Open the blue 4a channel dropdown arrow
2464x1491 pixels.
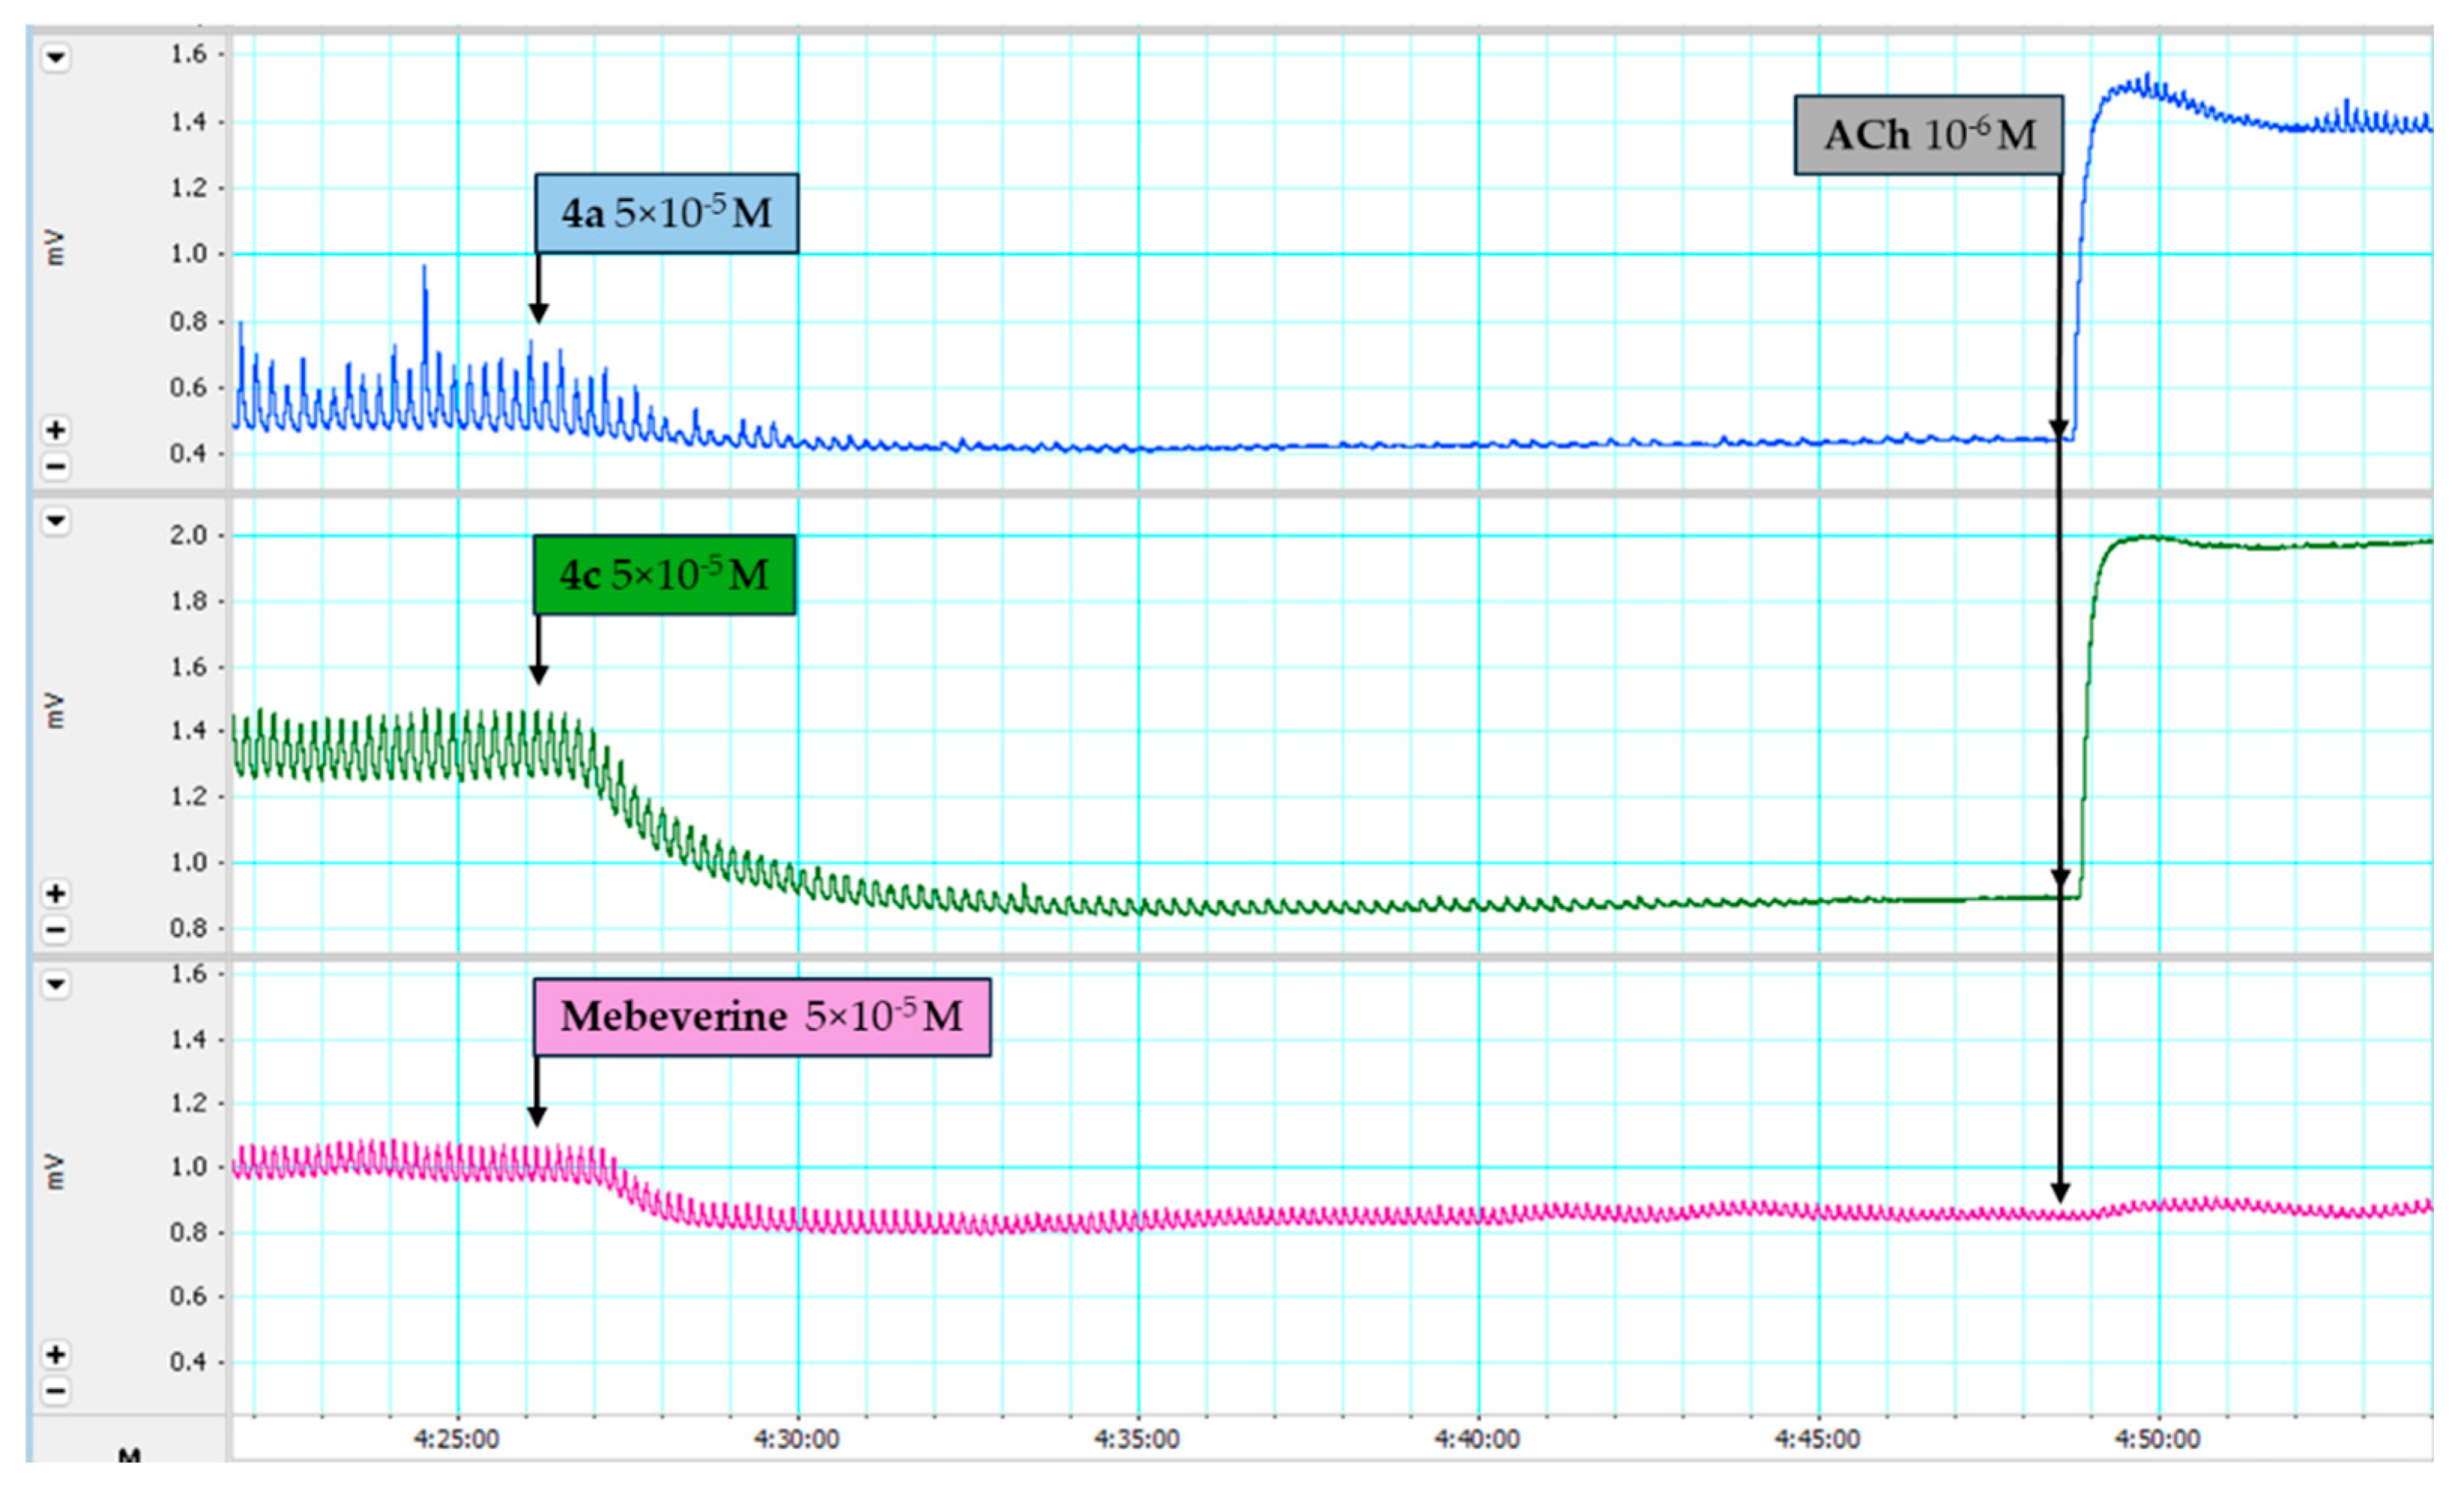(x=56, y=58)
